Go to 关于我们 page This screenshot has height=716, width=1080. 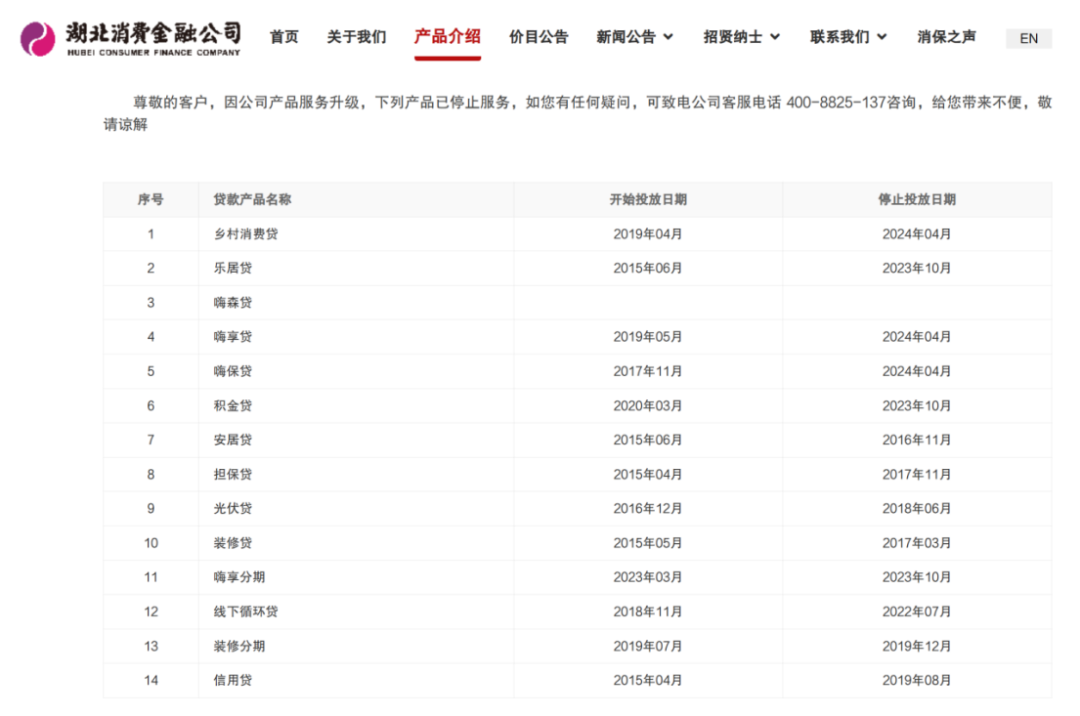pyautogui.click(x=356, y=37)
